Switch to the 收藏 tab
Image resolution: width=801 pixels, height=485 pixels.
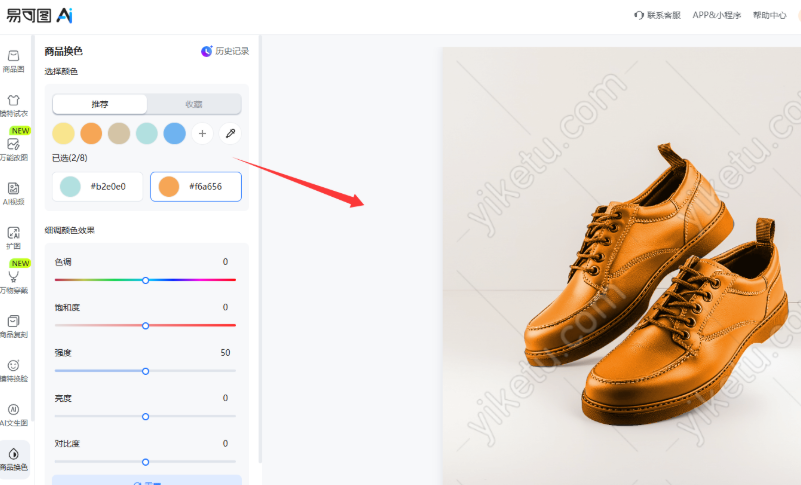[x=194, y=104]
